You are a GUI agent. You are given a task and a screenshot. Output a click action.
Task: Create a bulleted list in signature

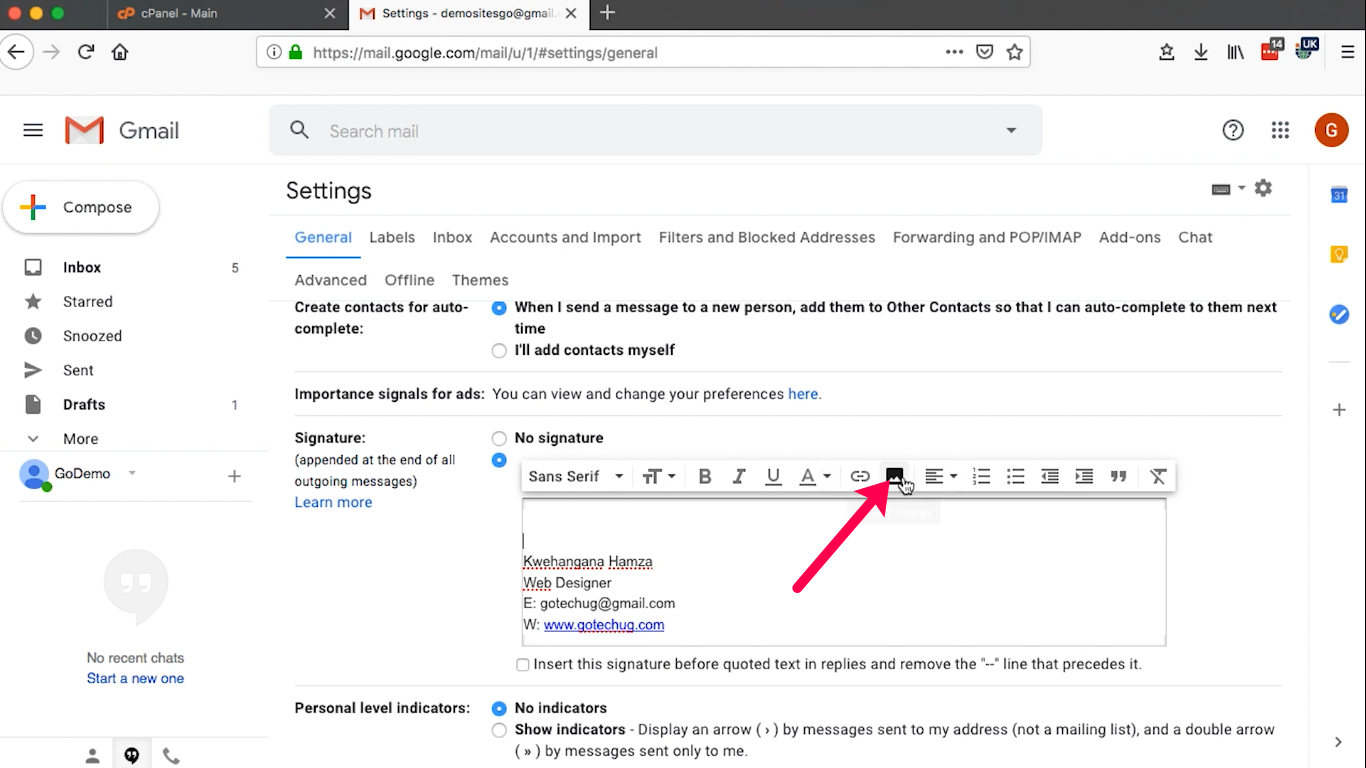pyautogui.click(x=1016, y=476)
